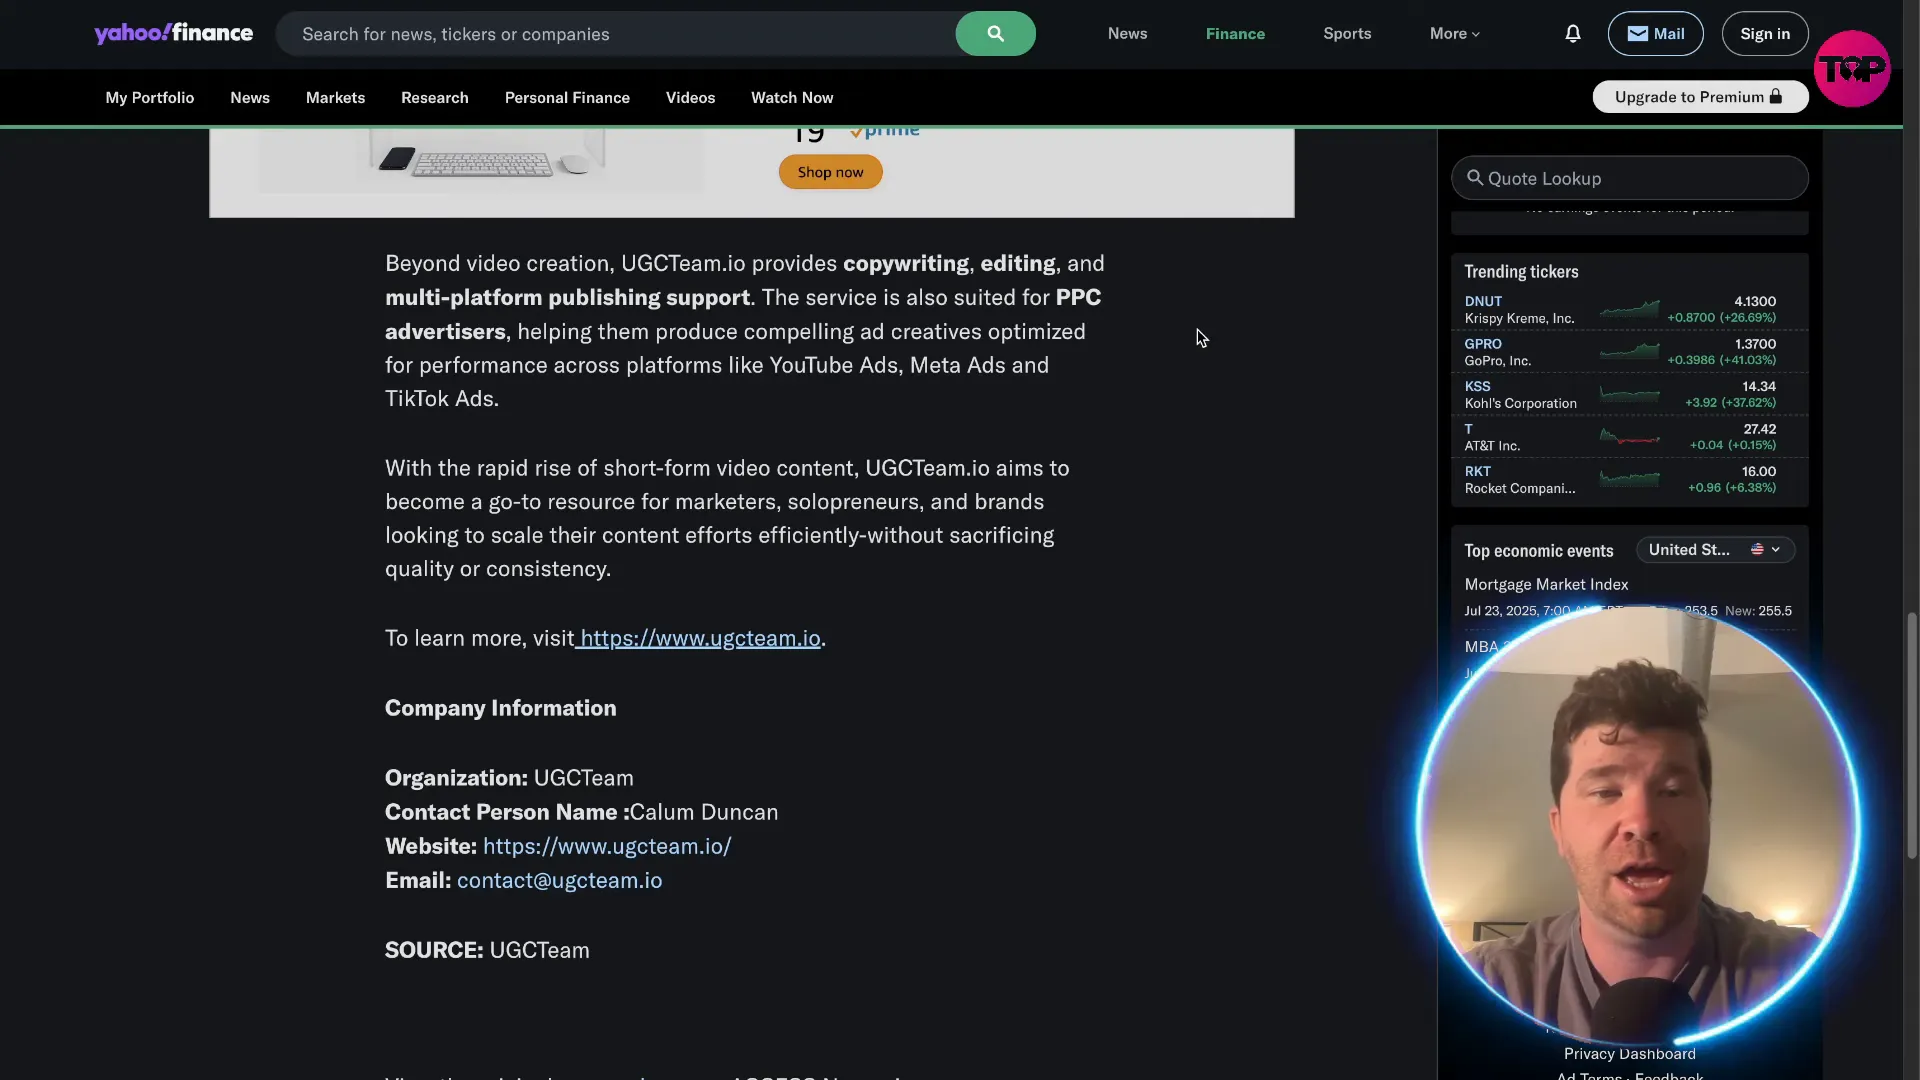The image size is (1920, 1080).
Task: Click the Kohl's Corporation price 14.34
Action: tap(1758, 386)
